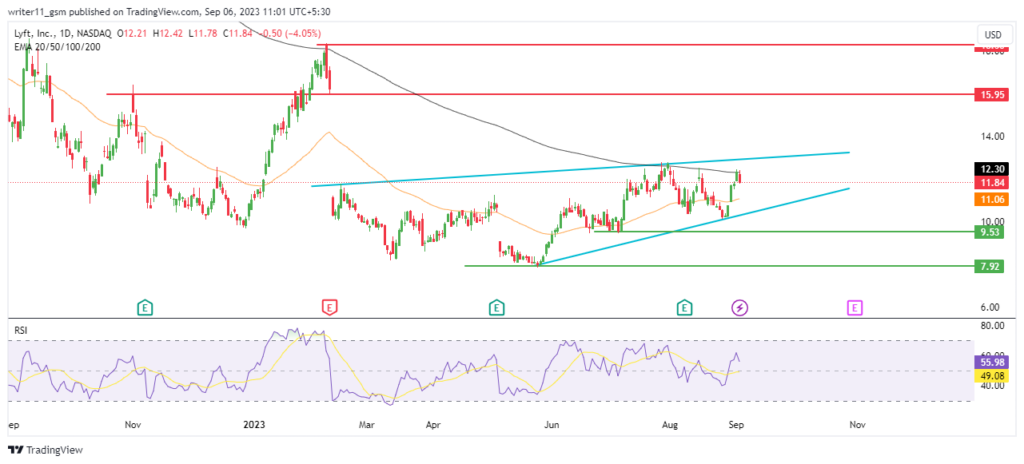Click the TradingView logo at bottom left
1024x464 pixels.
(46, 450)
